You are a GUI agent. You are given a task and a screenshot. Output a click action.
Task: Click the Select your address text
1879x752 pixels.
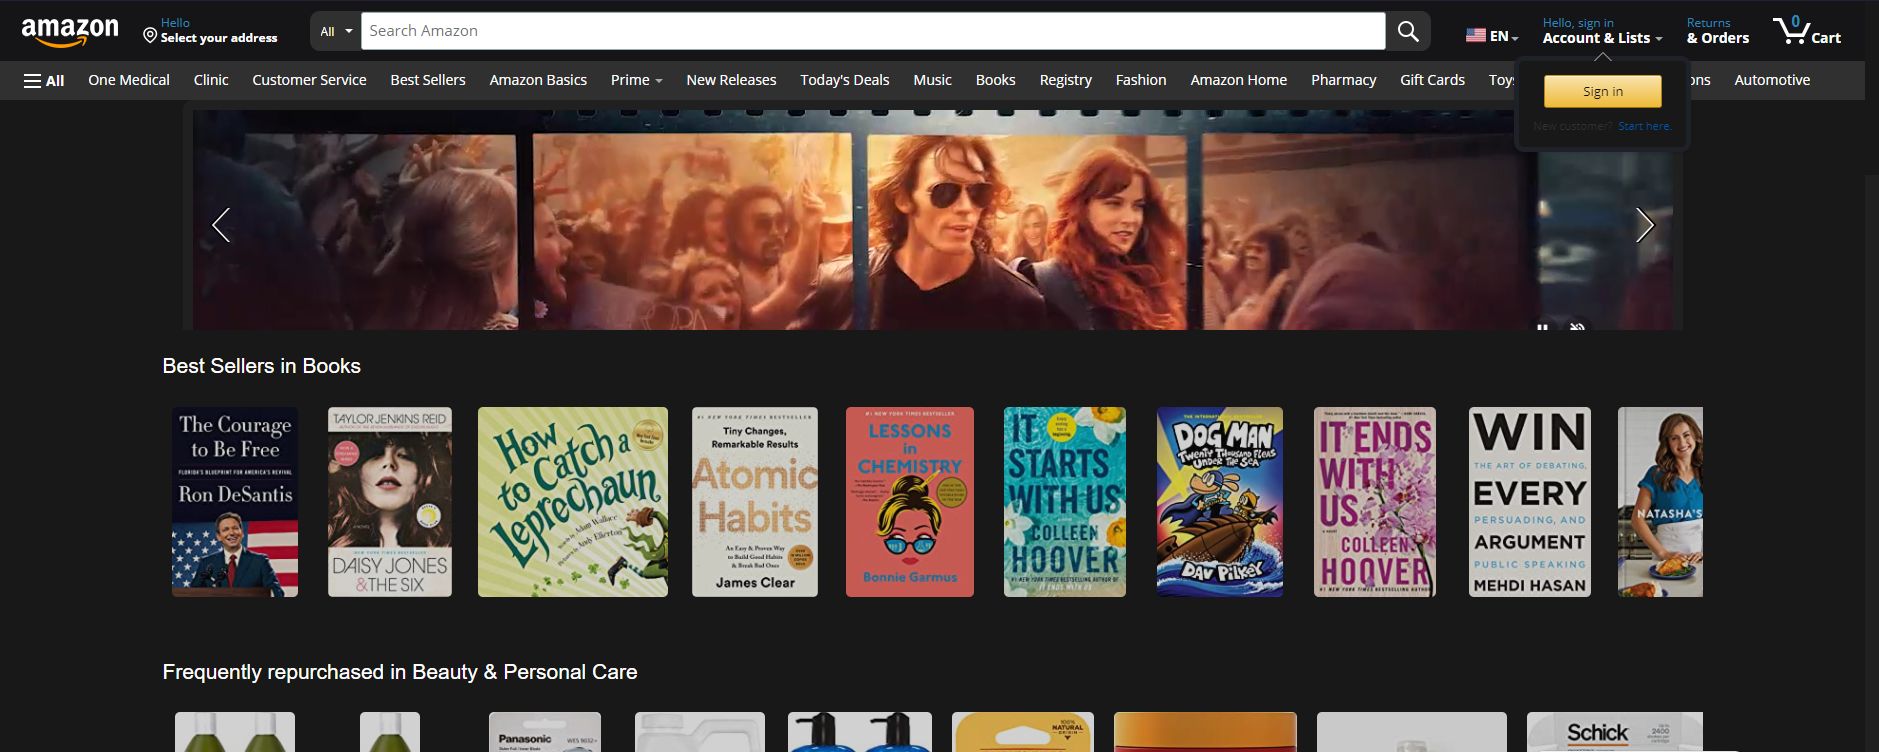coord(219,38)
